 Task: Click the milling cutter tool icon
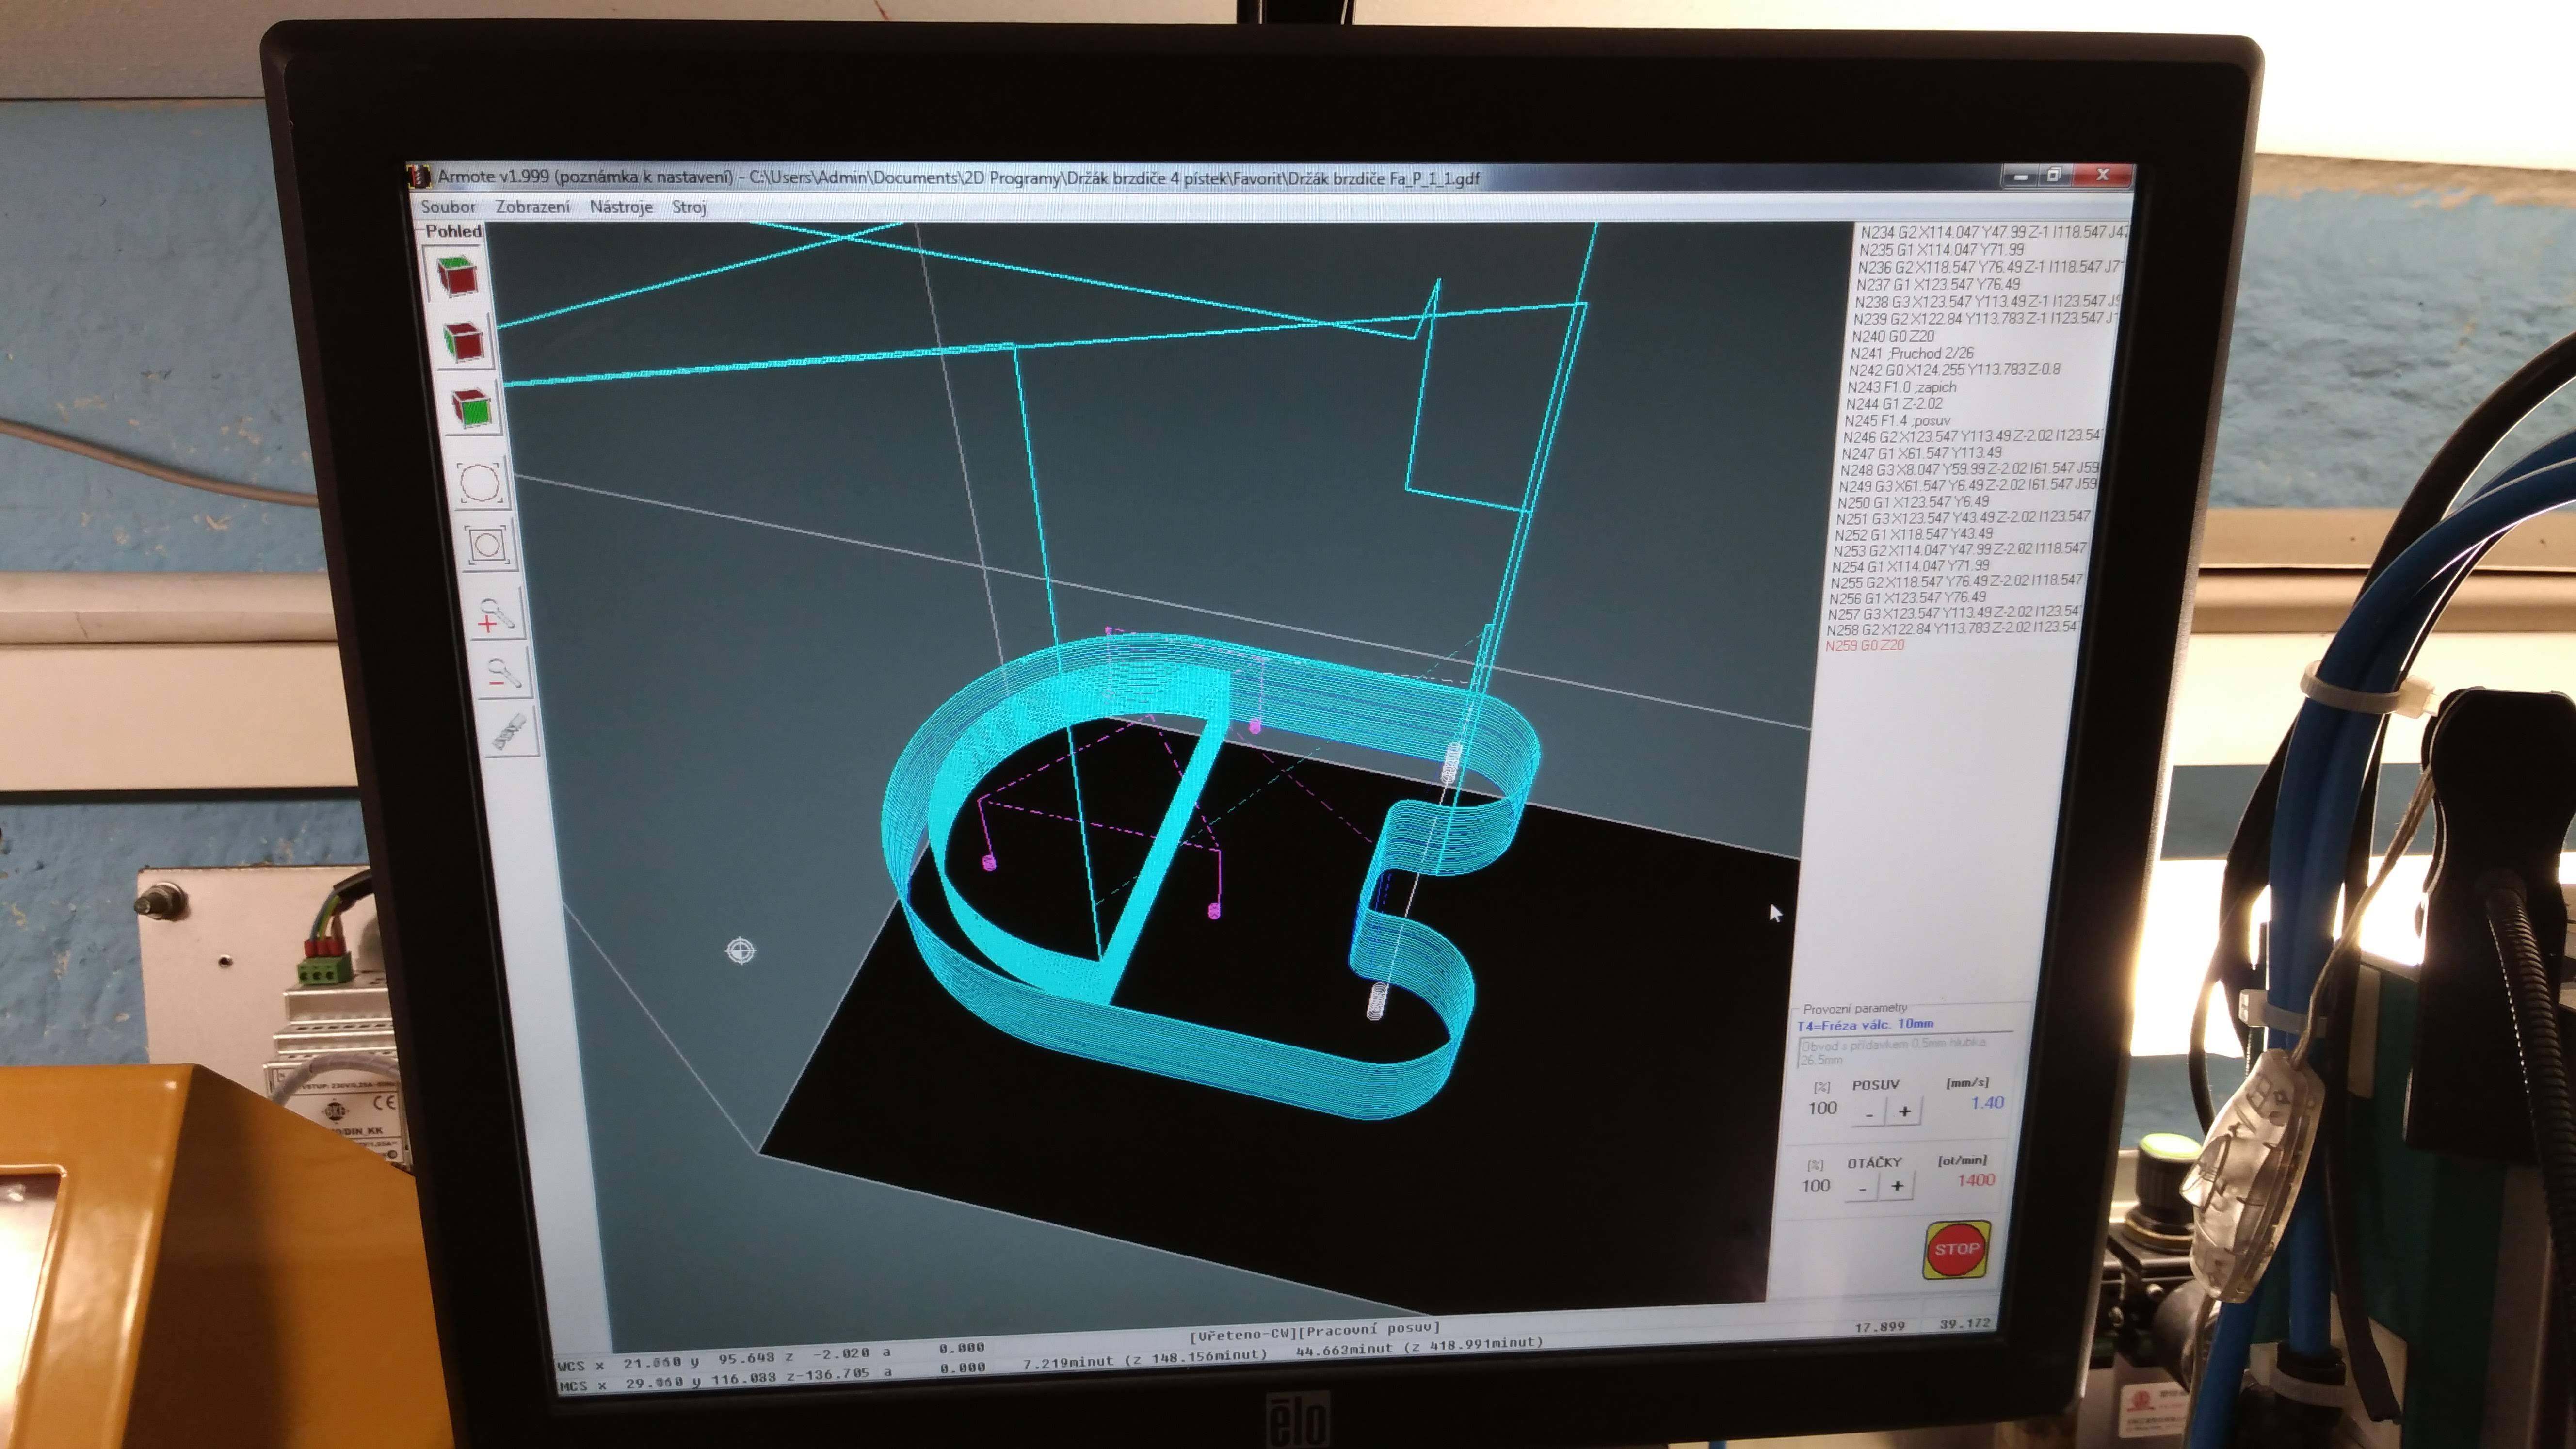(x=511, y=731)
